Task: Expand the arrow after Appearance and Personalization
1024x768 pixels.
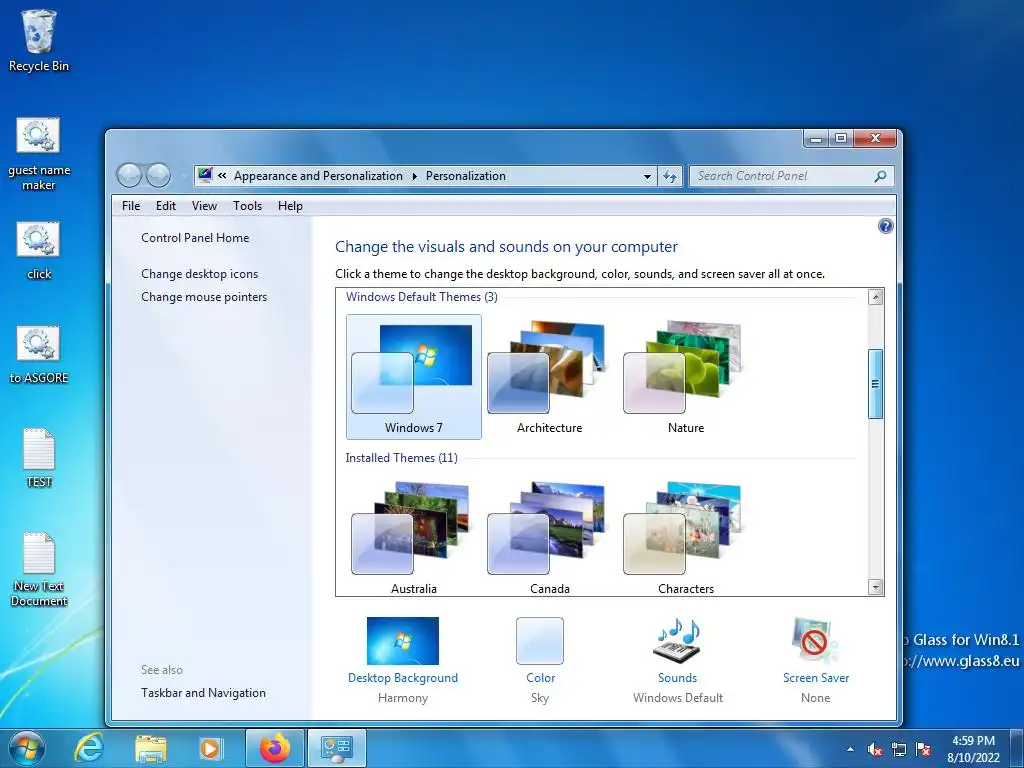Action: (x=415, y=176)
